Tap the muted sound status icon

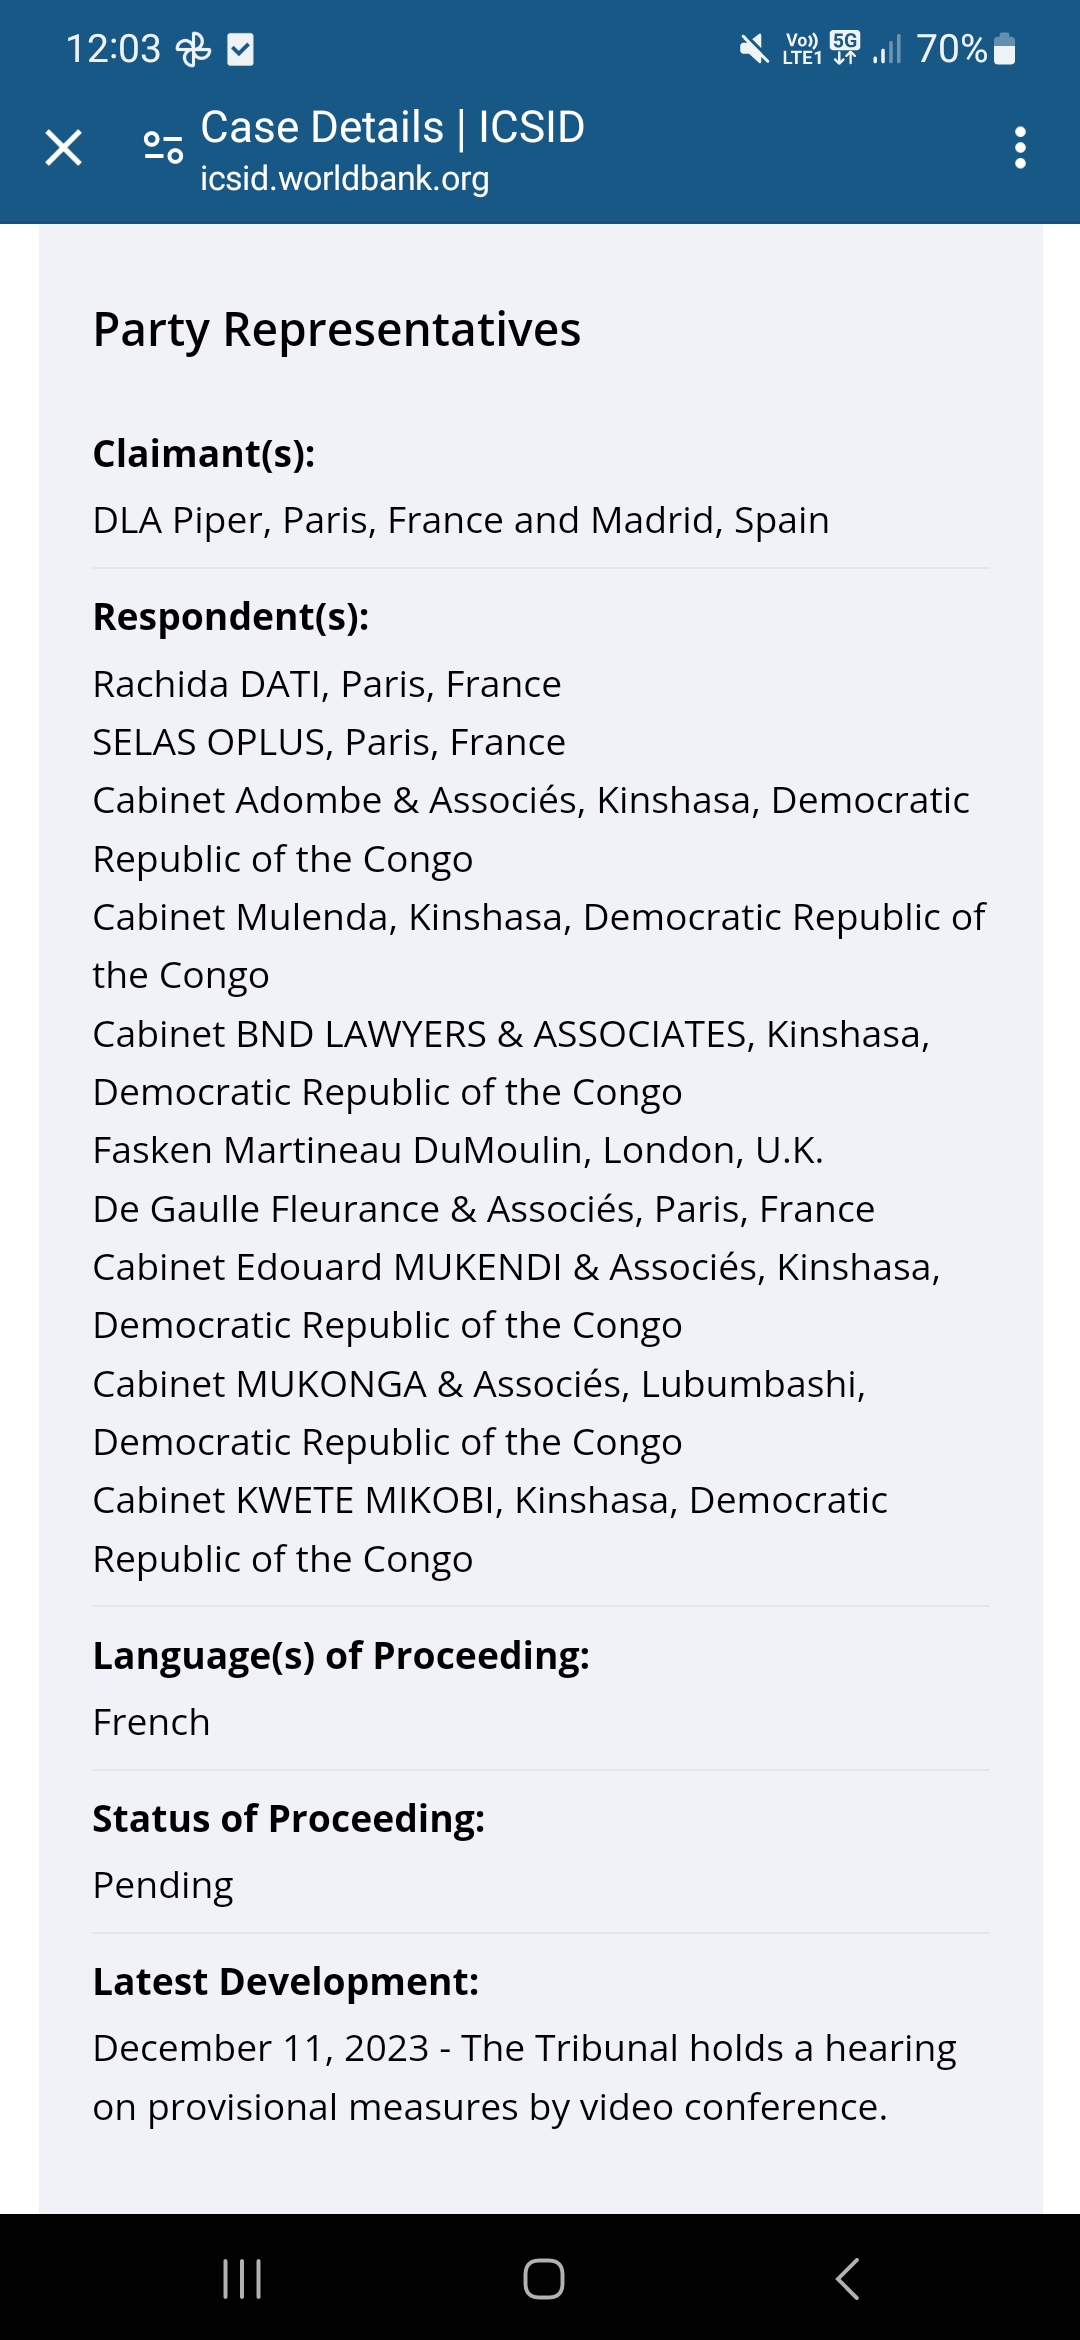pyautogui.click(x=753, y=48)
